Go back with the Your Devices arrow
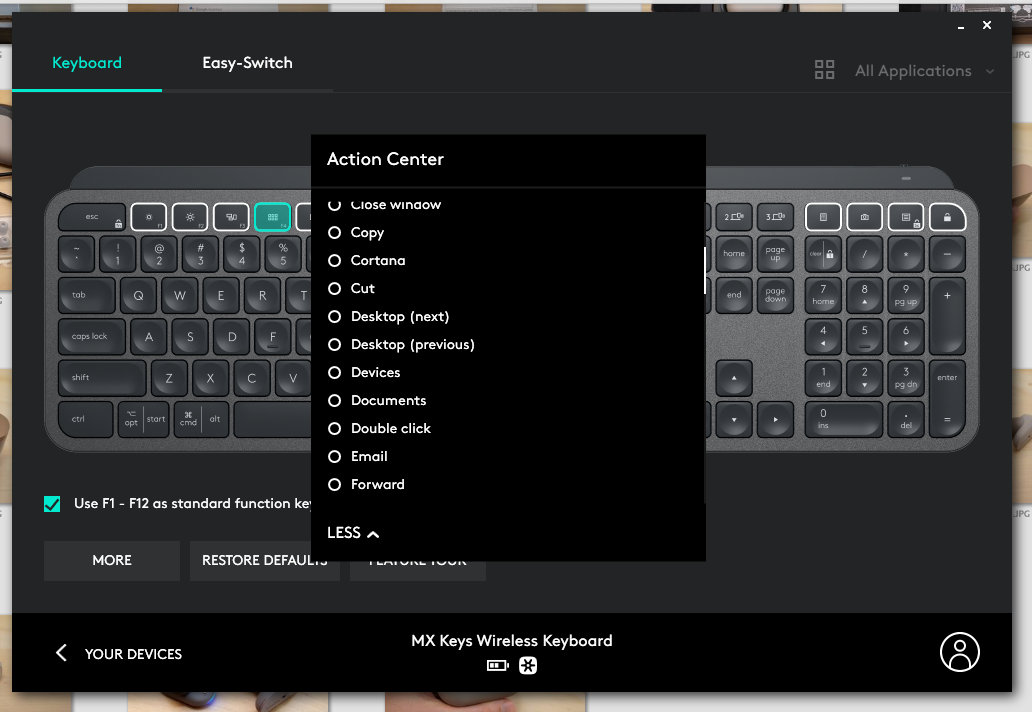This screenshot has height=712, width=1032. click(x=61, y=653)
